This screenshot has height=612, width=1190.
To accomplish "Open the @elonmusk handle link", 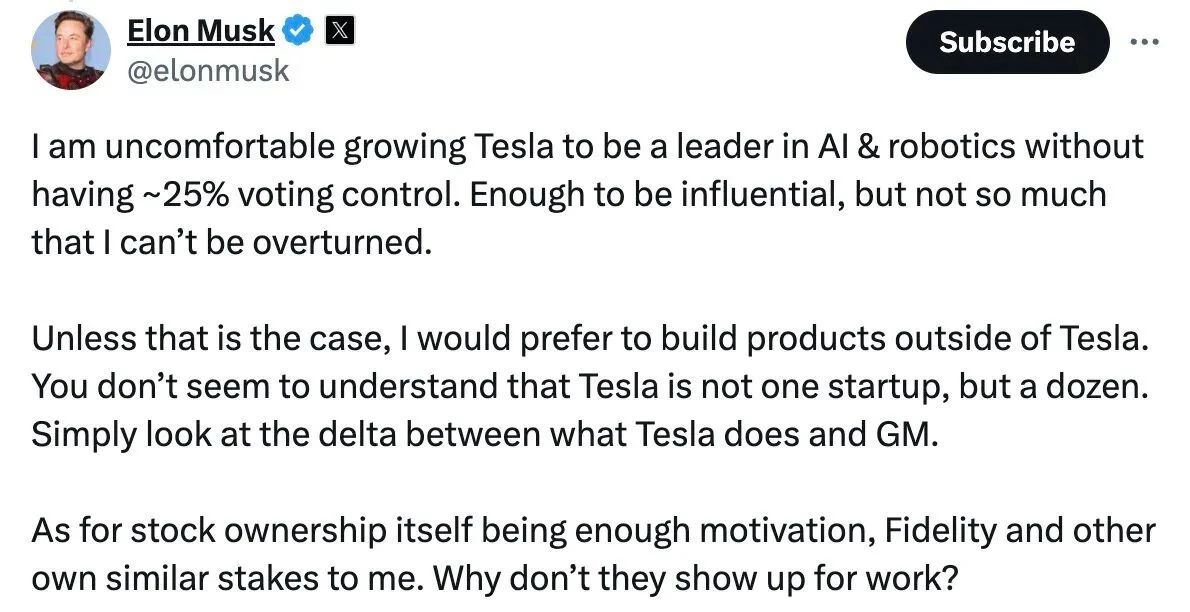I will [x=207, y=71].
